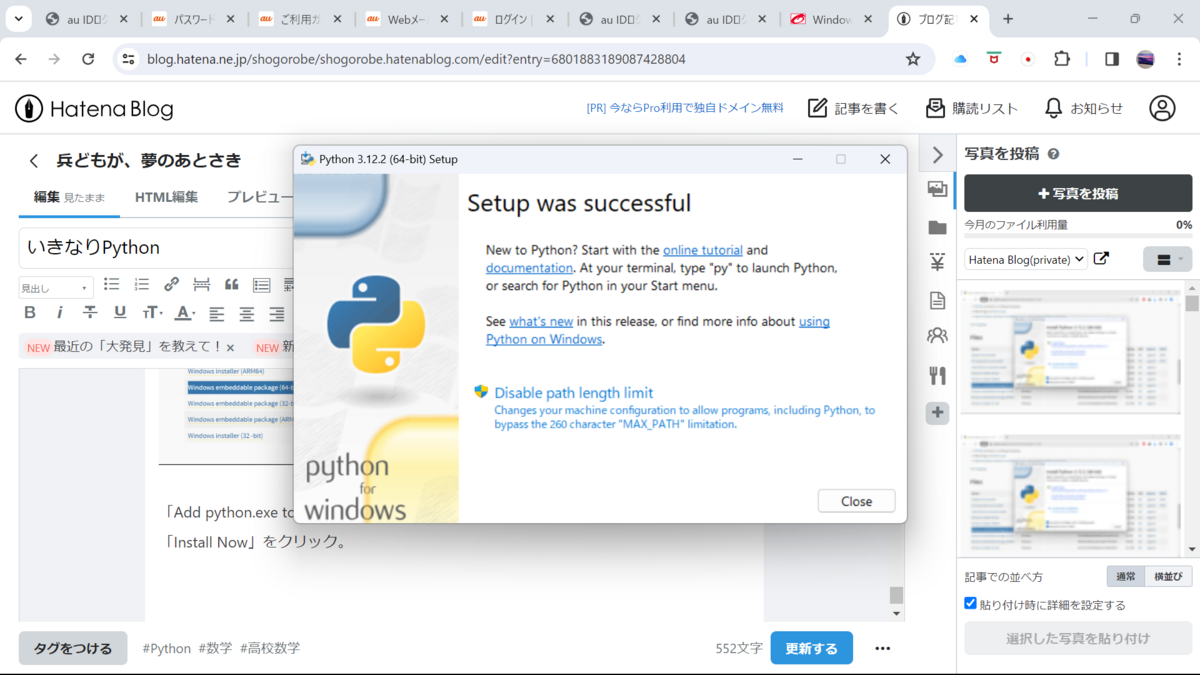Click the dark 写真を投稿 upload button

pyautogui.click(x=1078, y=193)
